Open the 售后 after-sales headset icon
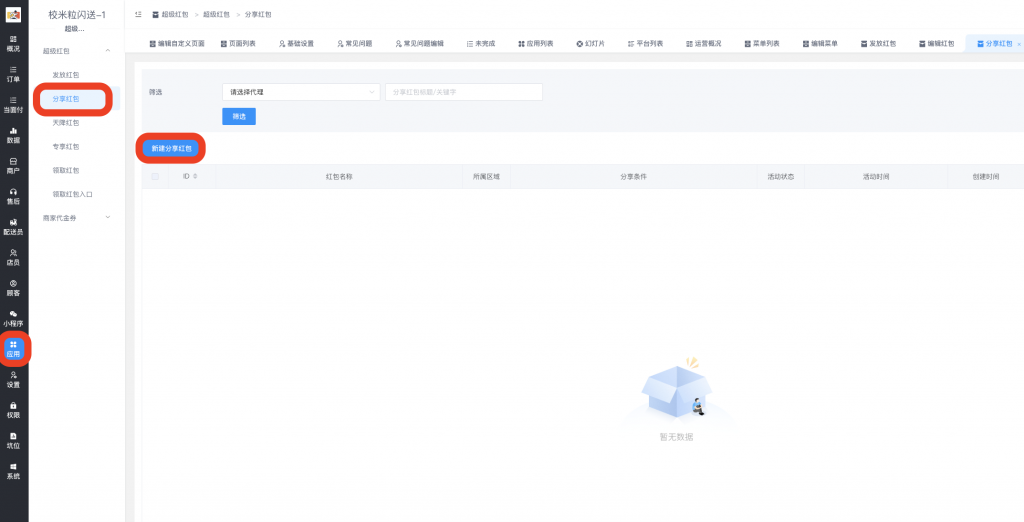1024x522 pixels. [x=13, y=196]
